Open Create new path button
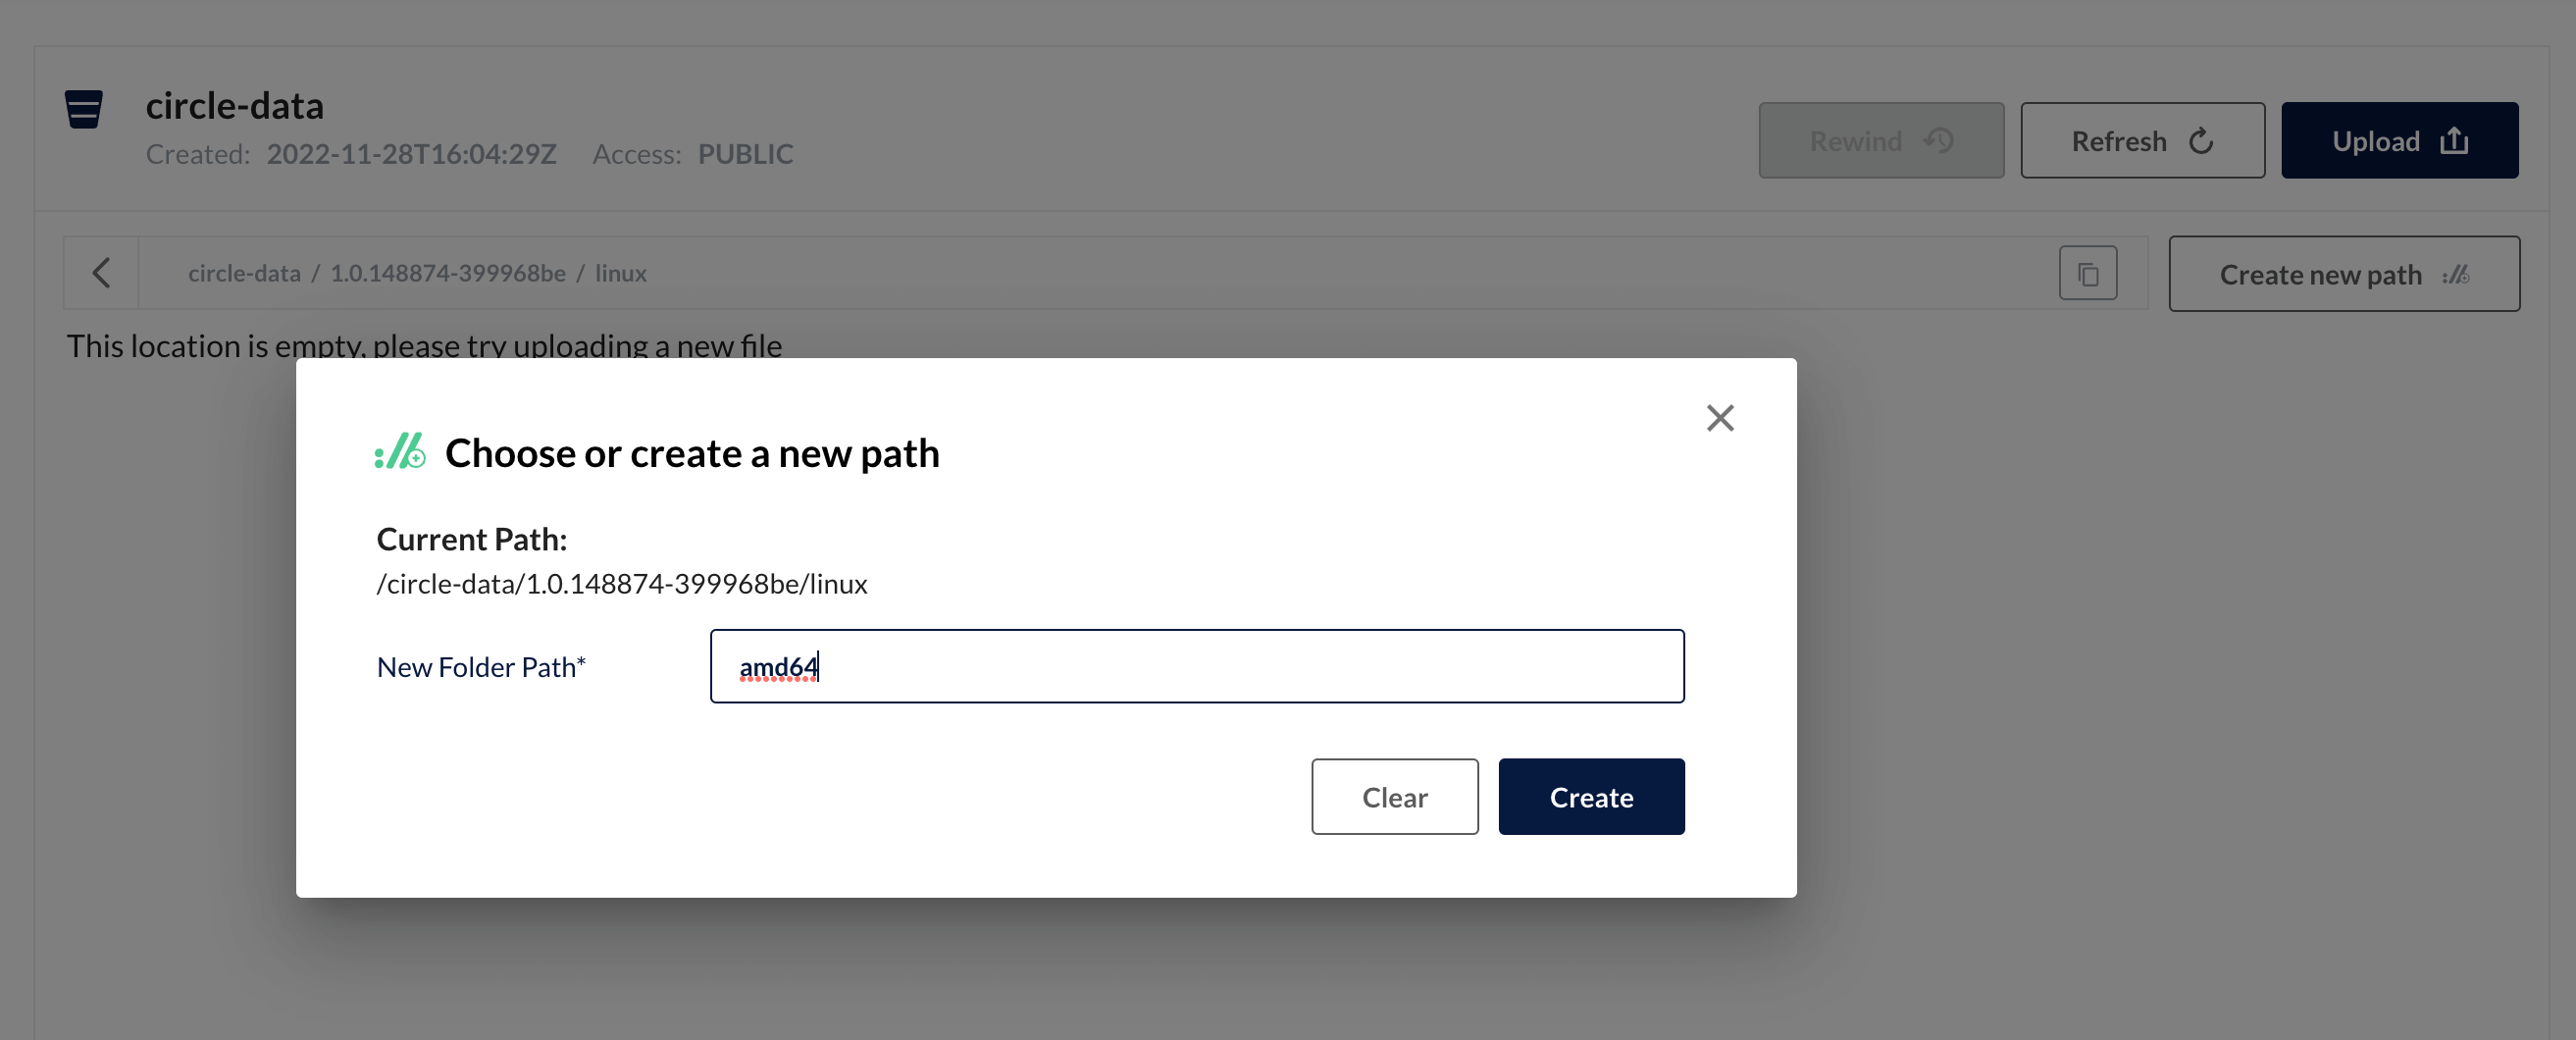This screenshot has height=1040, width=2576. coord(2343,274)
